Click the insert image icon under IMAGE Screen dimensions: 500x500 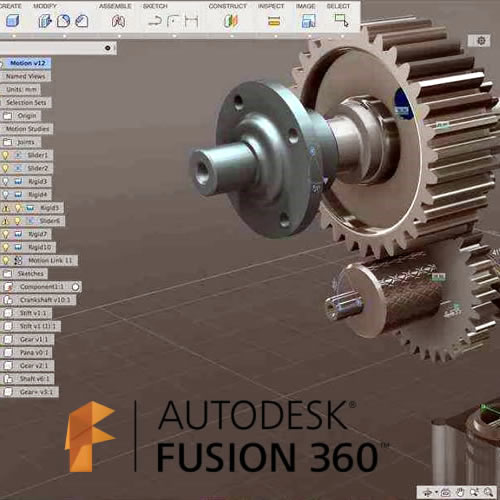[x=308, y=21]
